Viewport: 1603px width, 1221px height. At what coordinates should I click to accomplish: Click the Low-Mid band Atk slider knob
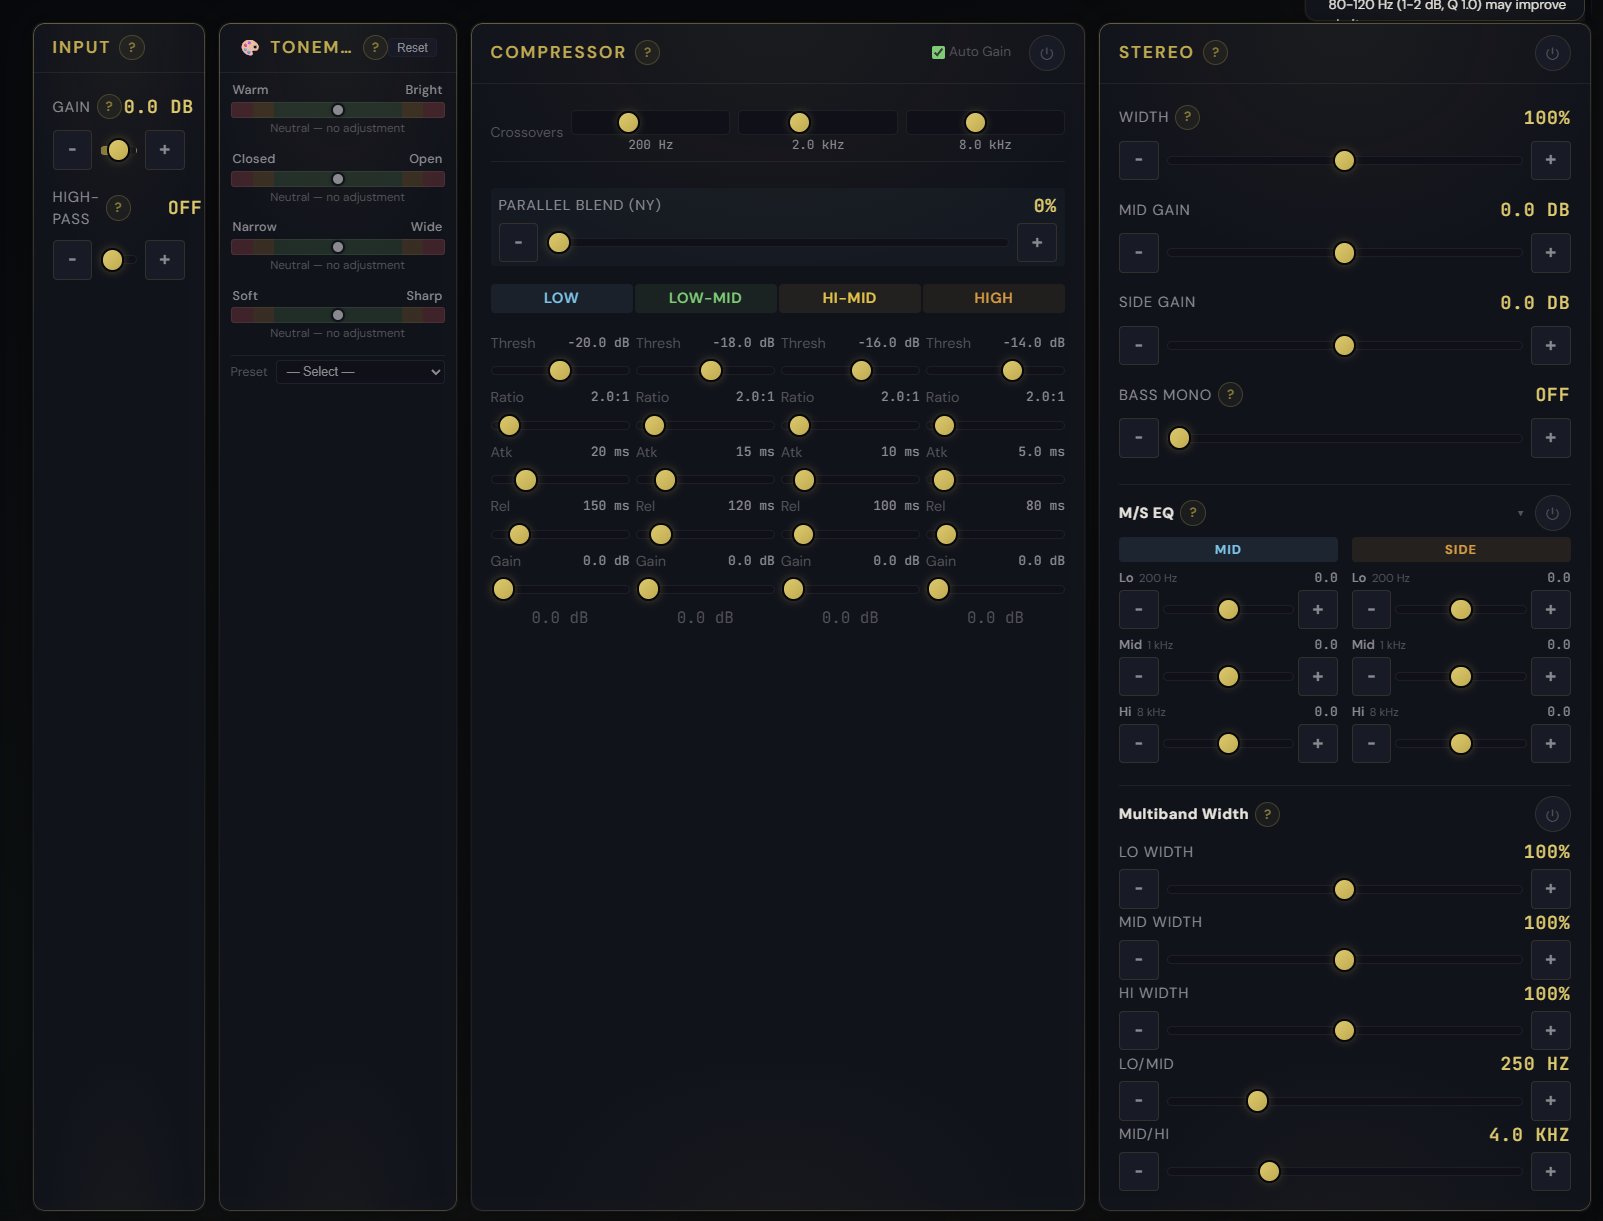pos(665,480)
